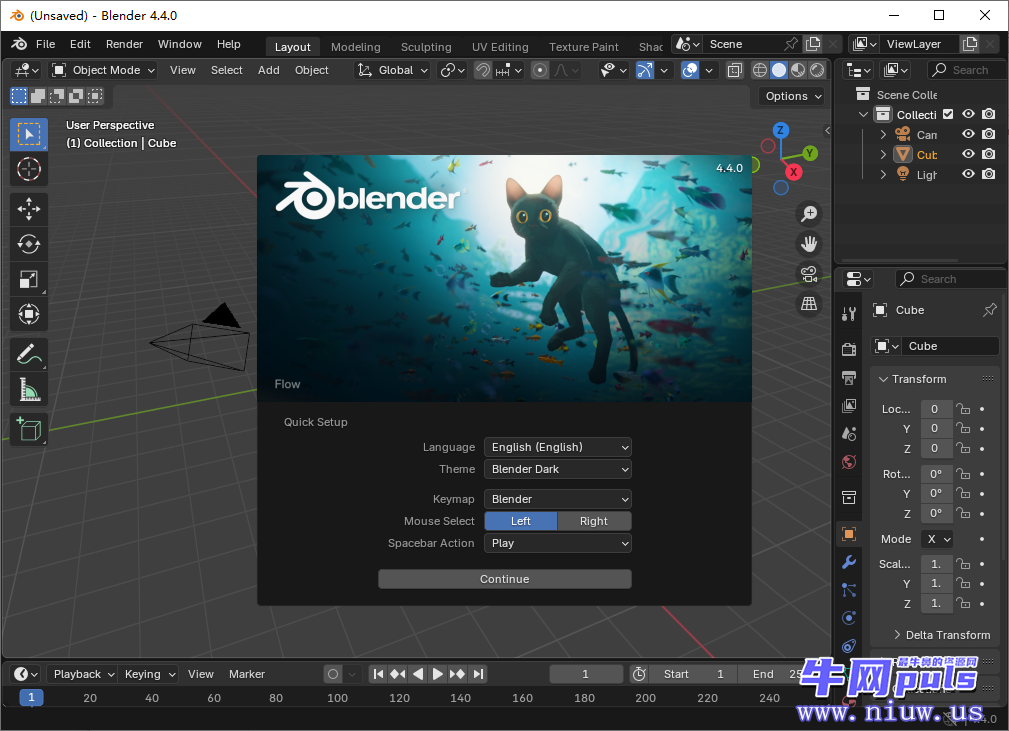Click the timeline Start frame field

coord(694,674)
